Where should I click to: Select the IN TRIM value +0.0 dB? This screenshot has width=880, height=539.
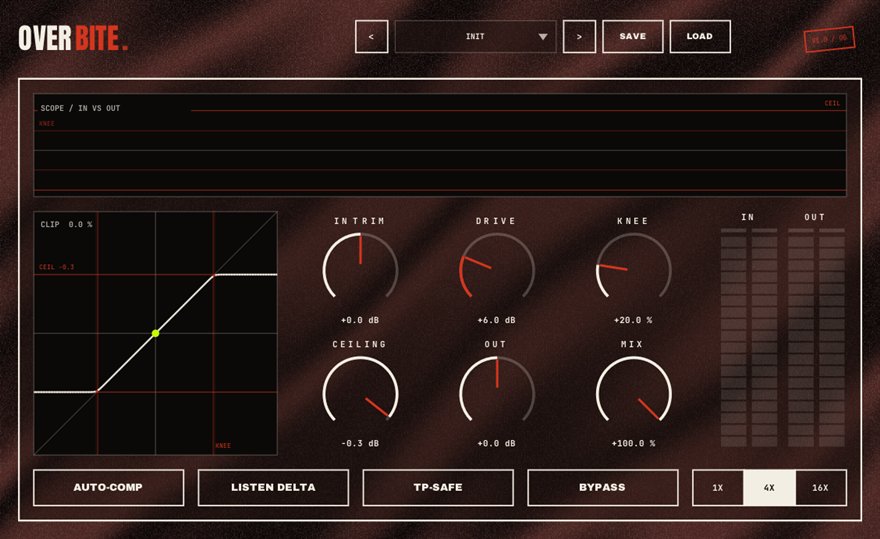click(x=360, y=320)
